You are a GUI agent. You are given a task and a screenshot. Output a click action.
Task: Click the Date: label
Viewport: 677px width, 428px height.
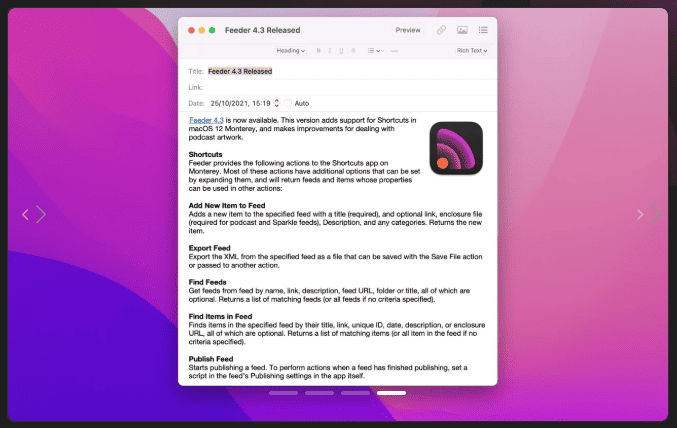(x=196, y=103)
